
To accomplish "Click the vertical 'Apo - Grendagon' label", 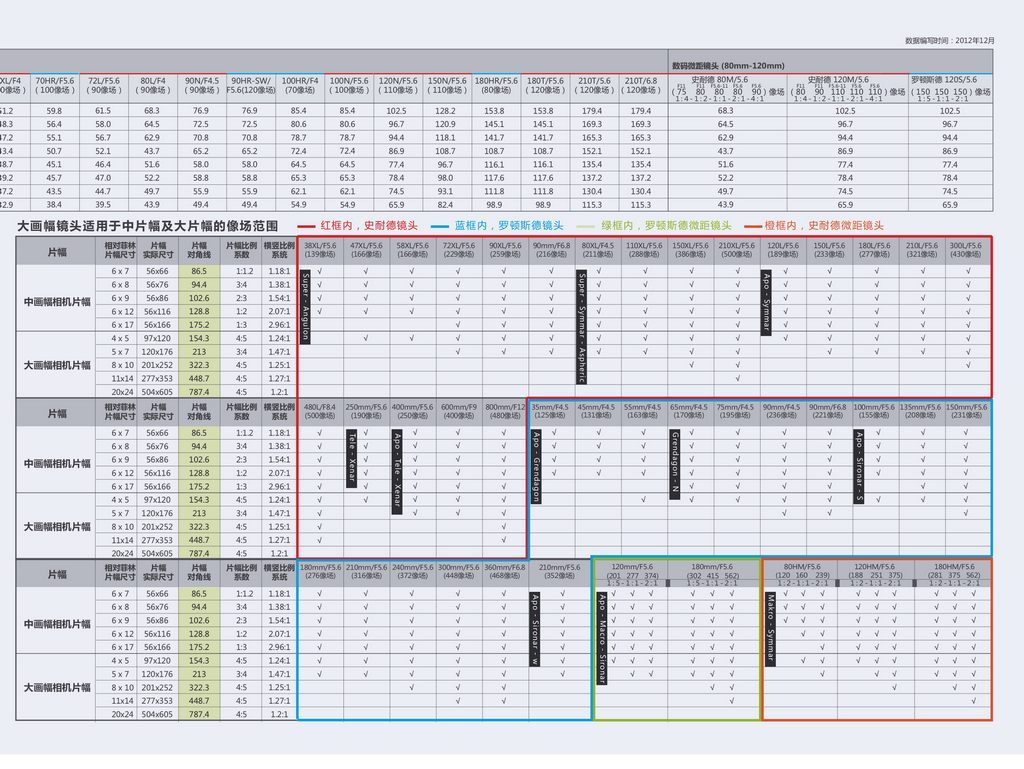I will click(536, 467).
